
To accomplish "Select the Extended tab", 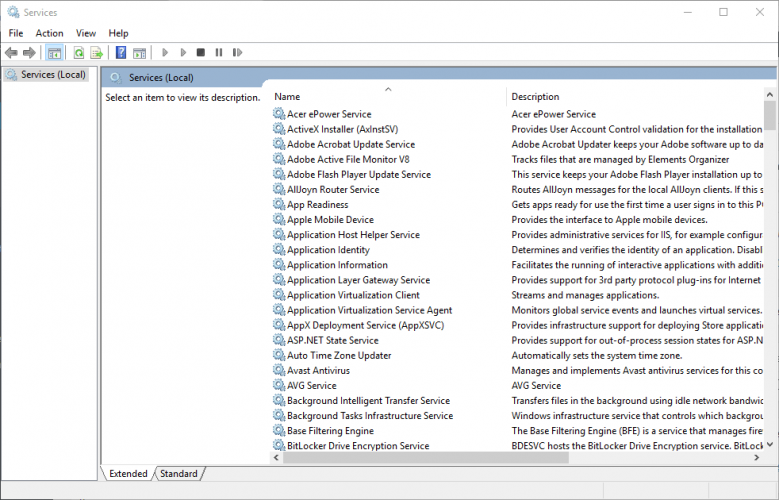I will [128, 474].
